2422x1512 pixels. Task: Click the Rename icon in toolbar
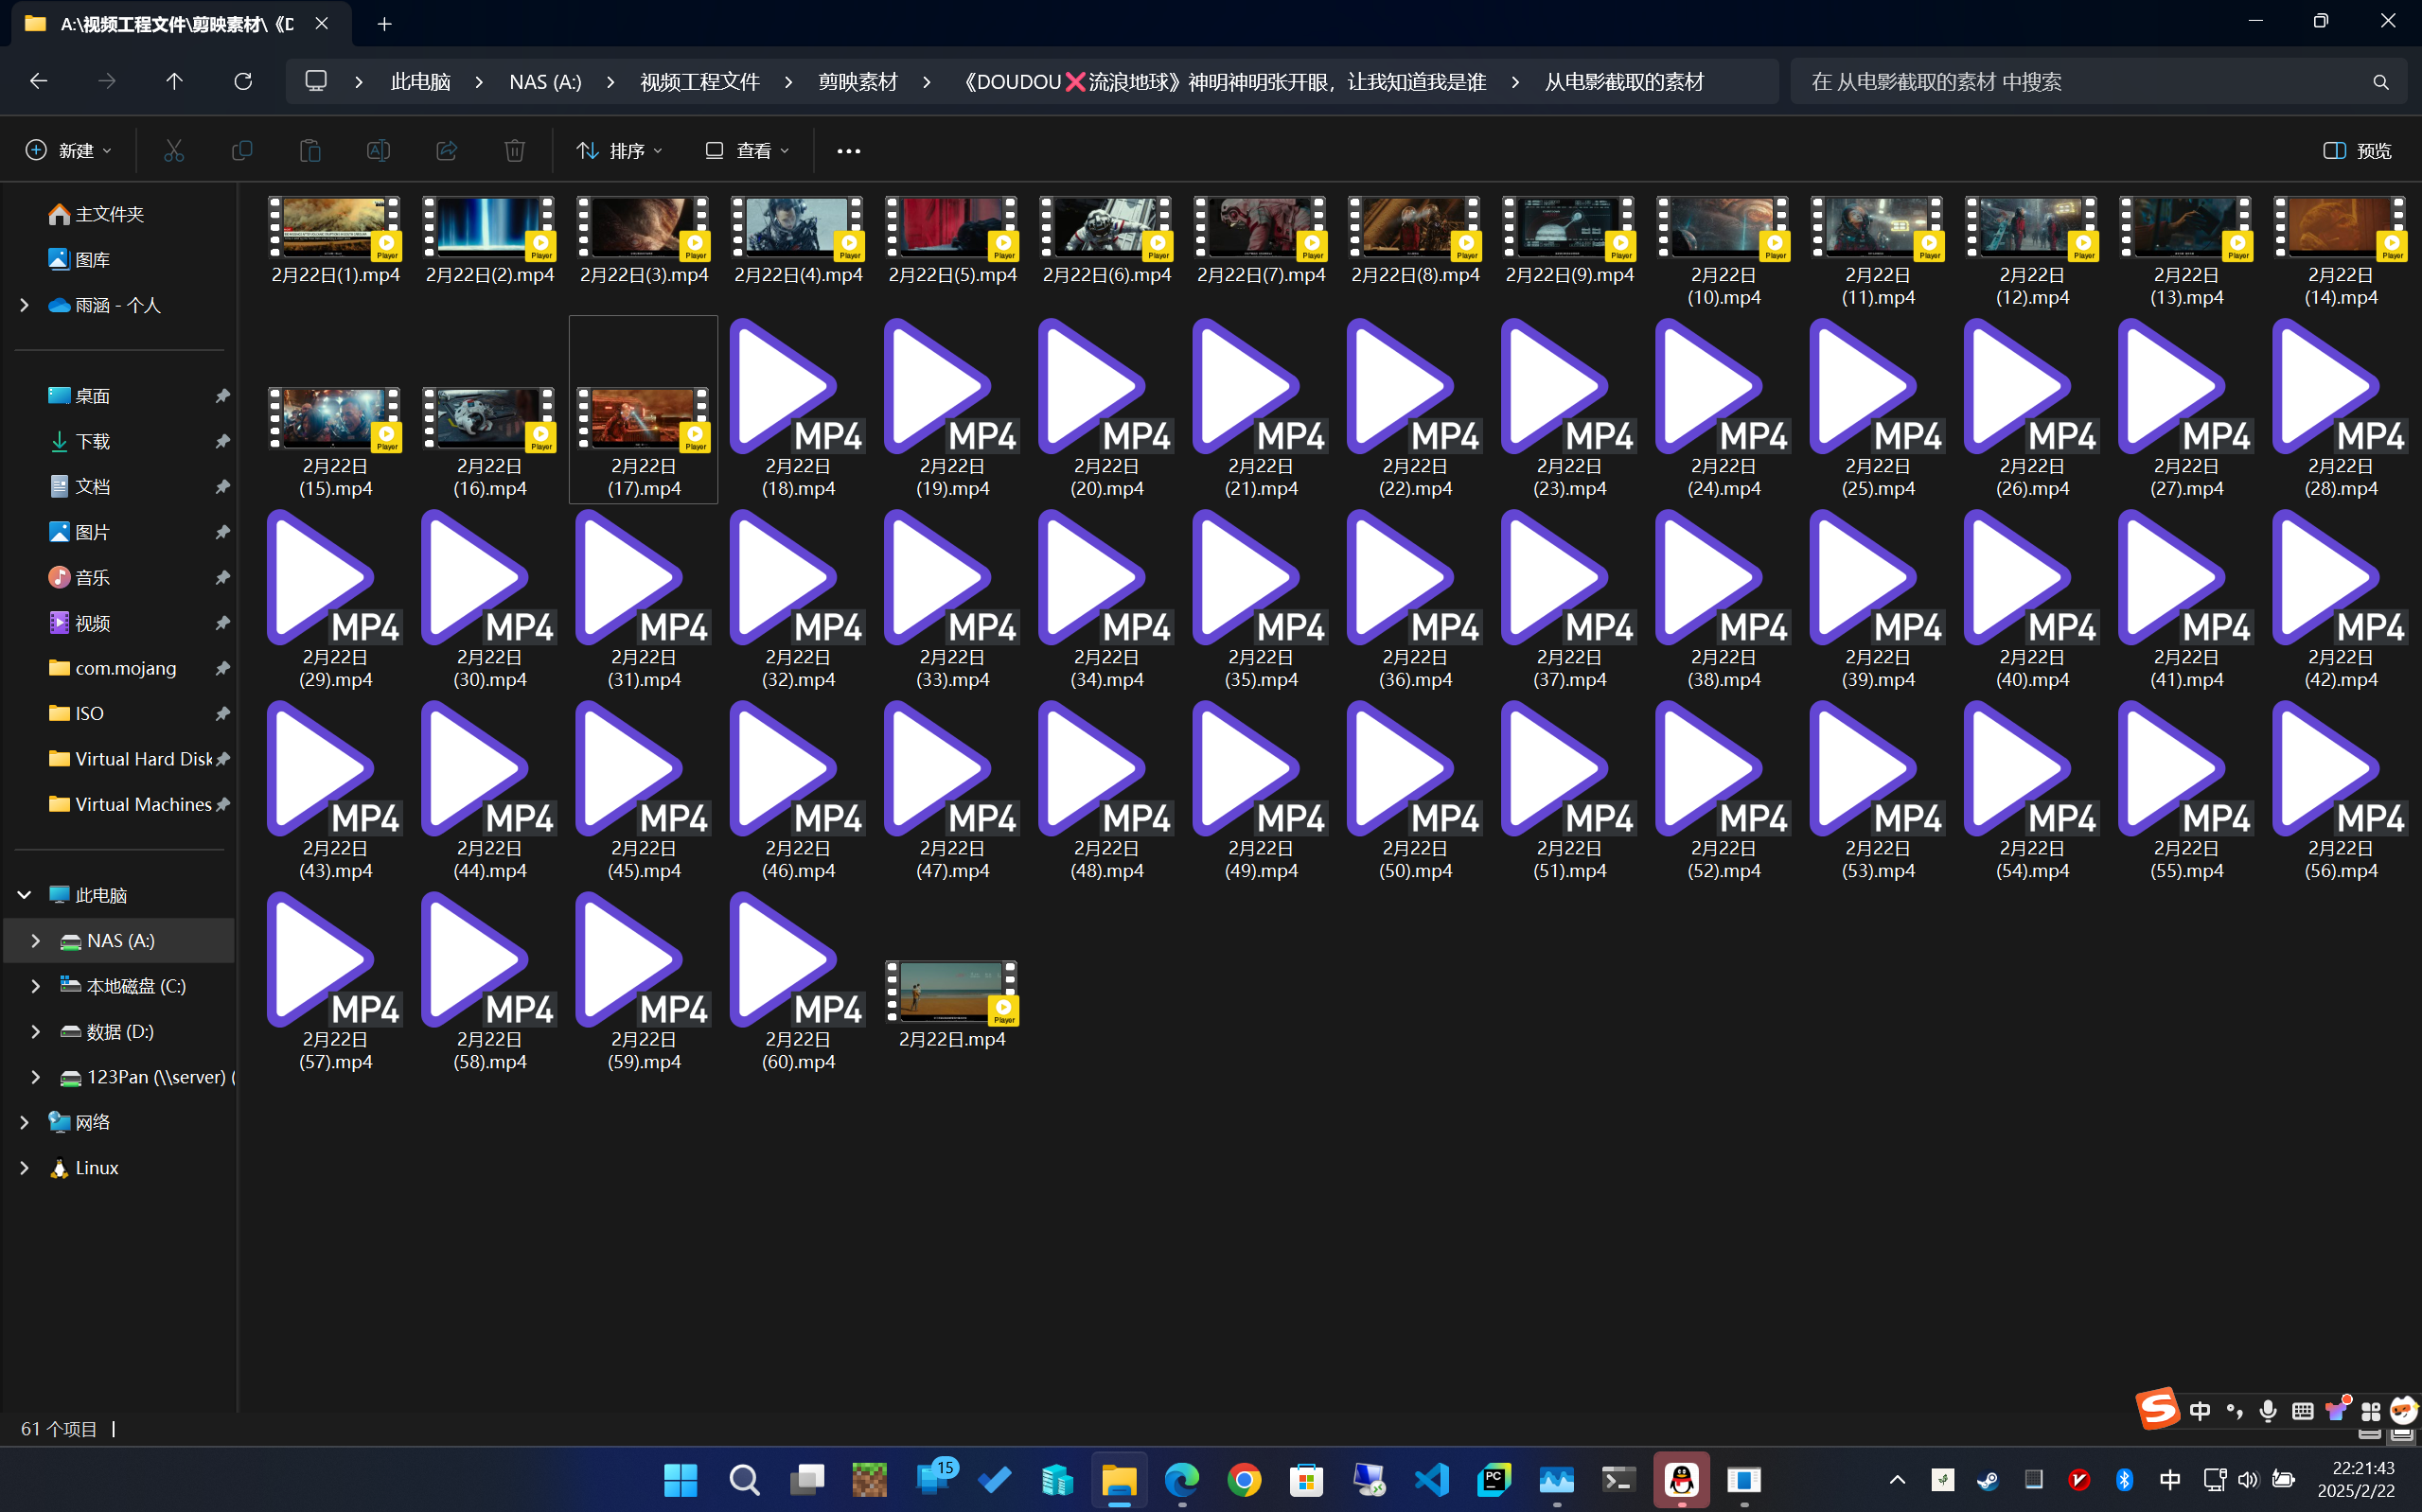coord(378,150)
